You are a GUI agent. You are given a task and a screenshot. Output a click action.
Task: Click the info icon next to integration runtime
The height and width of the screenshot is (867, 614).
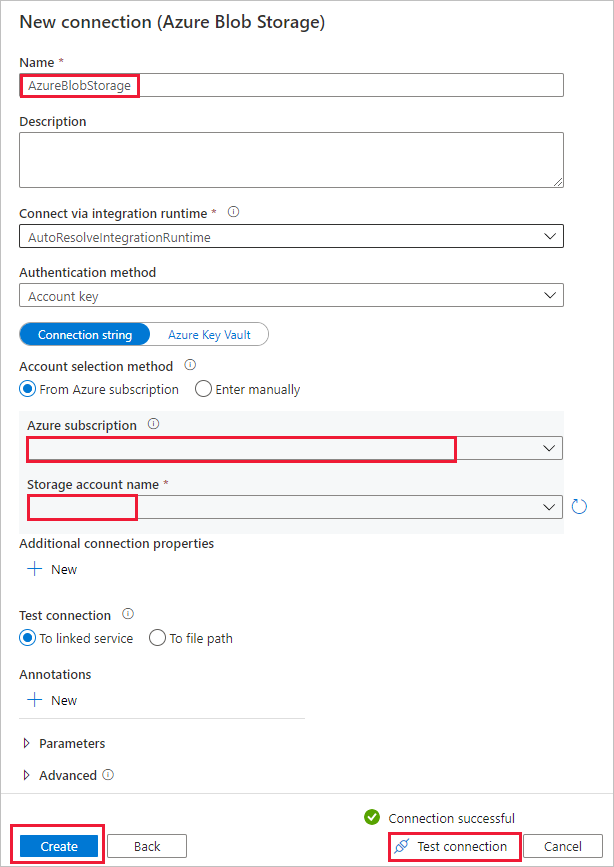233,212
